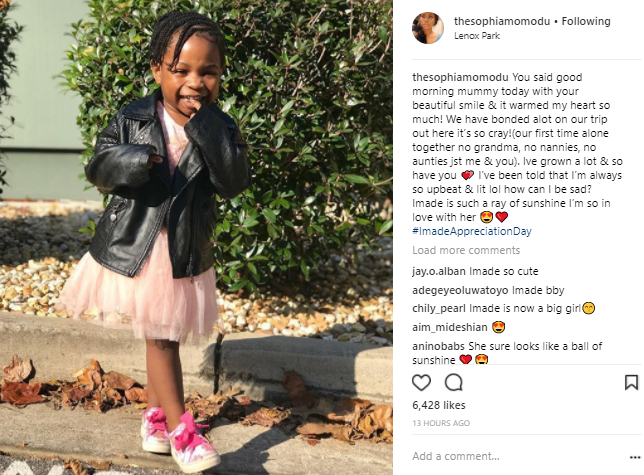This screenshot has width=644, height=475.
Task: Like the post with the heart icon
Action: (421, 383)
